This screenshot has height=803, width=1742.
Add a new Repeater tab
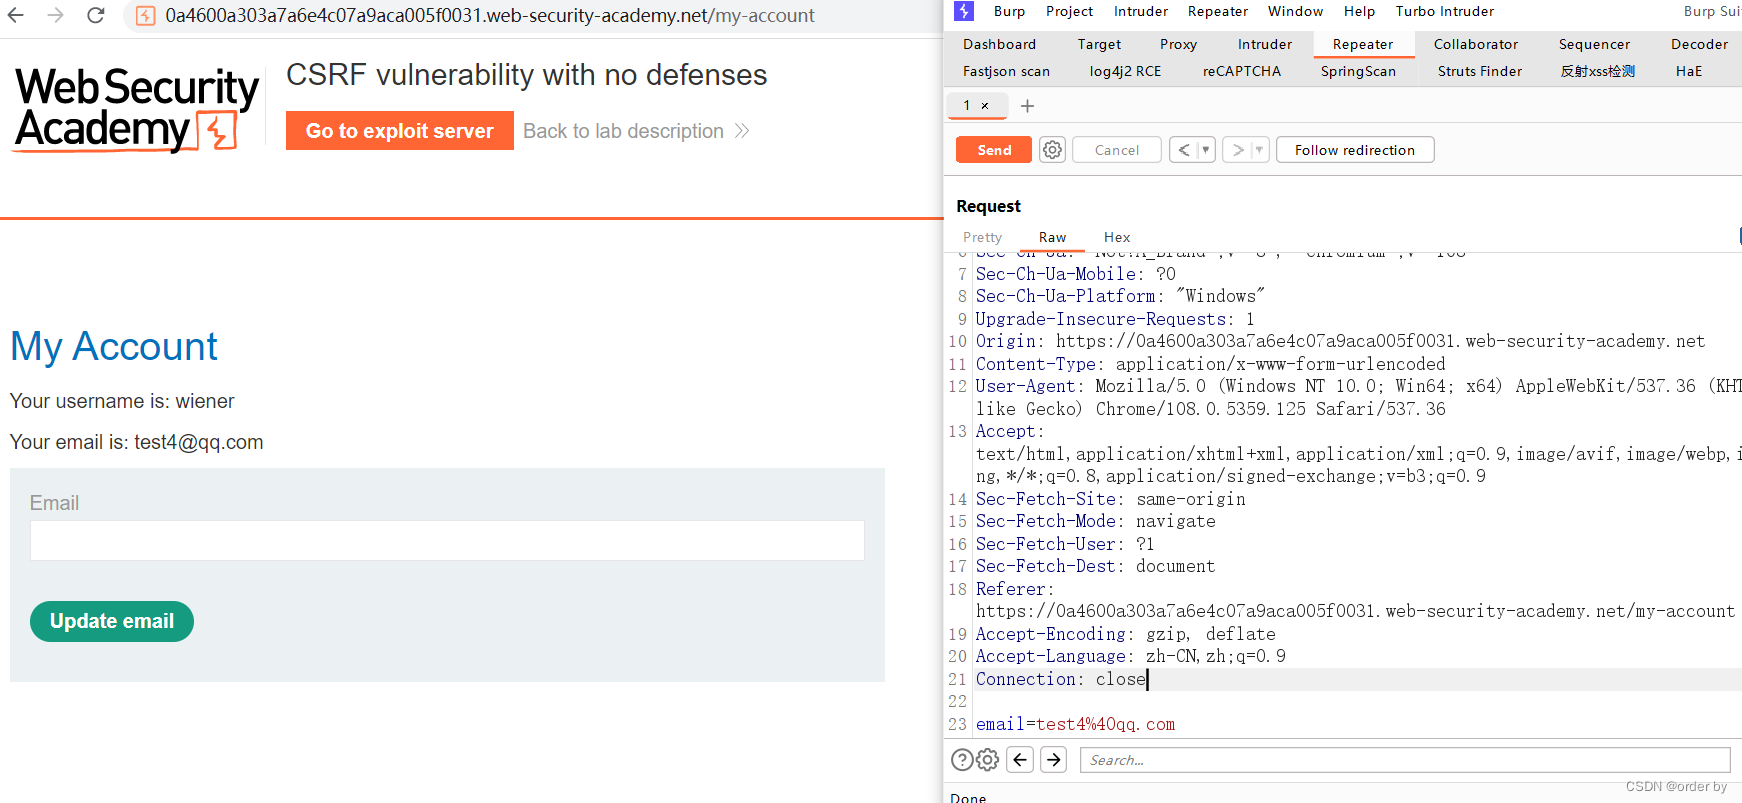1027,106
